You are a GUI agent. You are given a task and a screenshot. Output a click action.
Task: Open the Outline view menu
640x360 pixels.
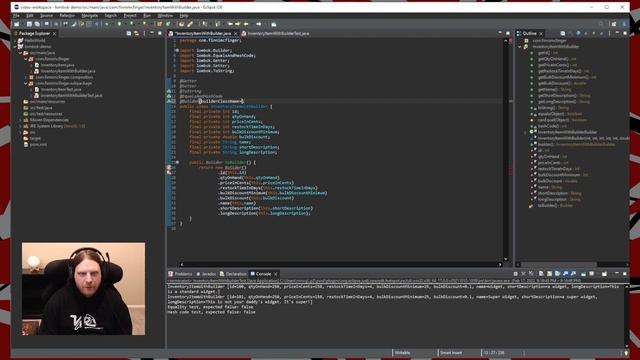609,33
